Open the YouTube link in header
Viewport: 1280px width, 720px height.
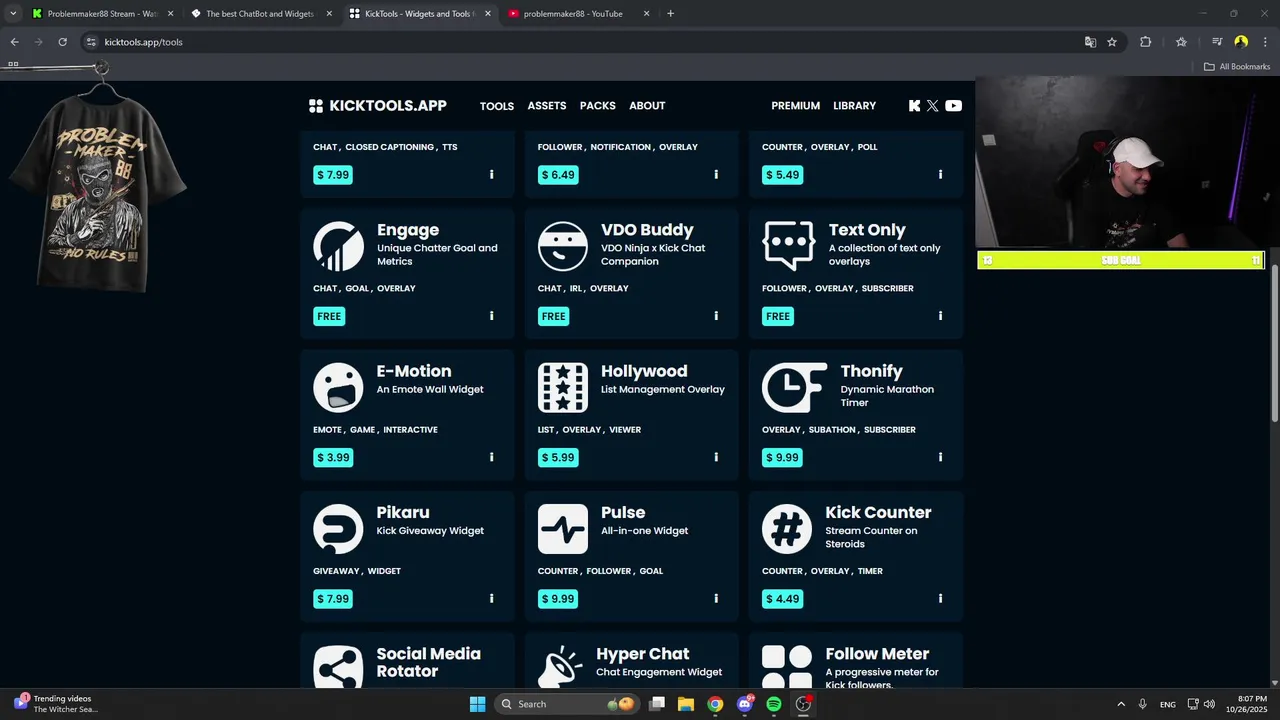click(954, 106)
